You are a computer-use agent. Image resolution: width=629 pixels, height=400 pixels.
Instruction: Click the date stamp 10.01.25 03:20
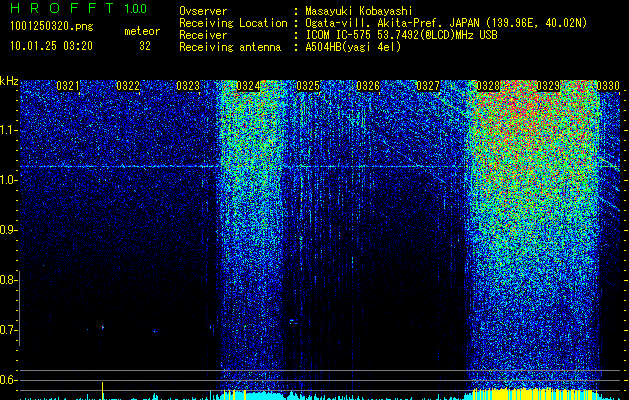(51, 46)
